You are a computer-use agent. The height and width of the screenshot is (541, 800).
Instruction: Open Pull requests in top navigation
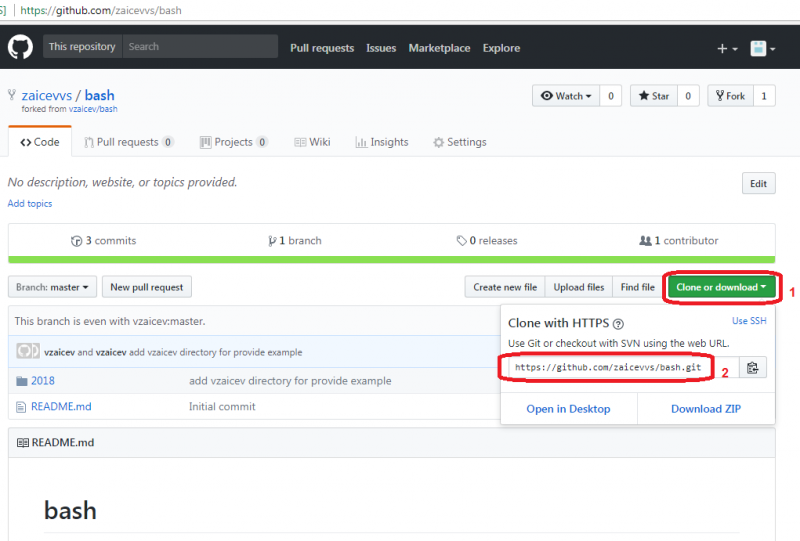tap(322, 48)
